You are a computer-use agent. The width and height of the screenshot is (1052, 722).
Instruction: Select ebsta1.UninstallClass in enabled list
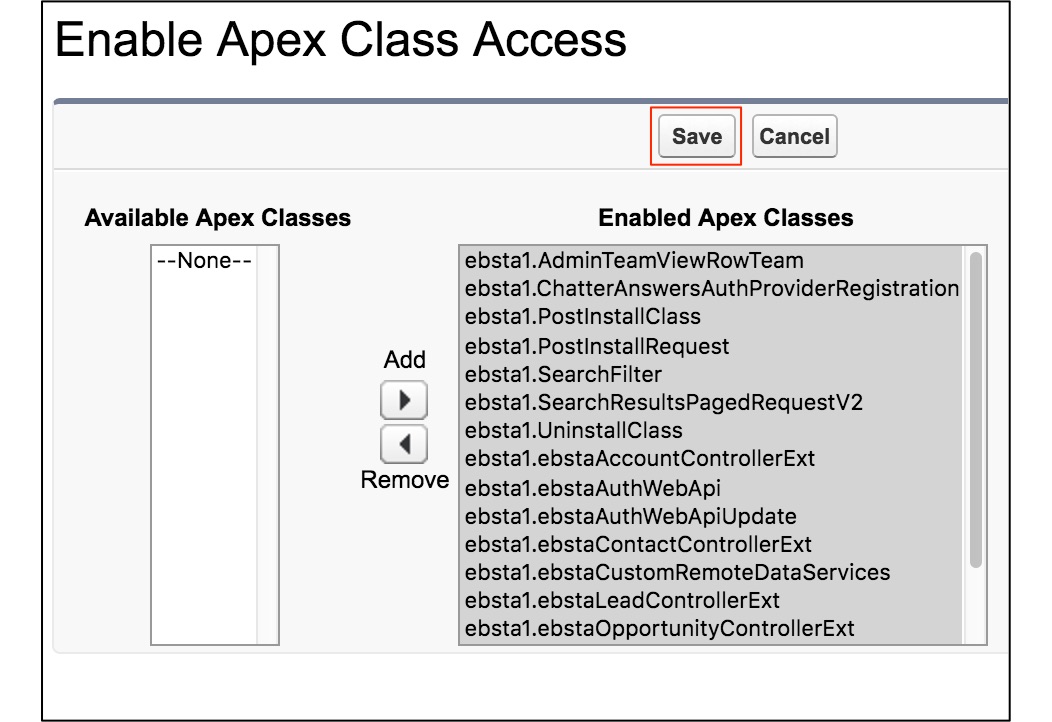[x=574, y=431]
